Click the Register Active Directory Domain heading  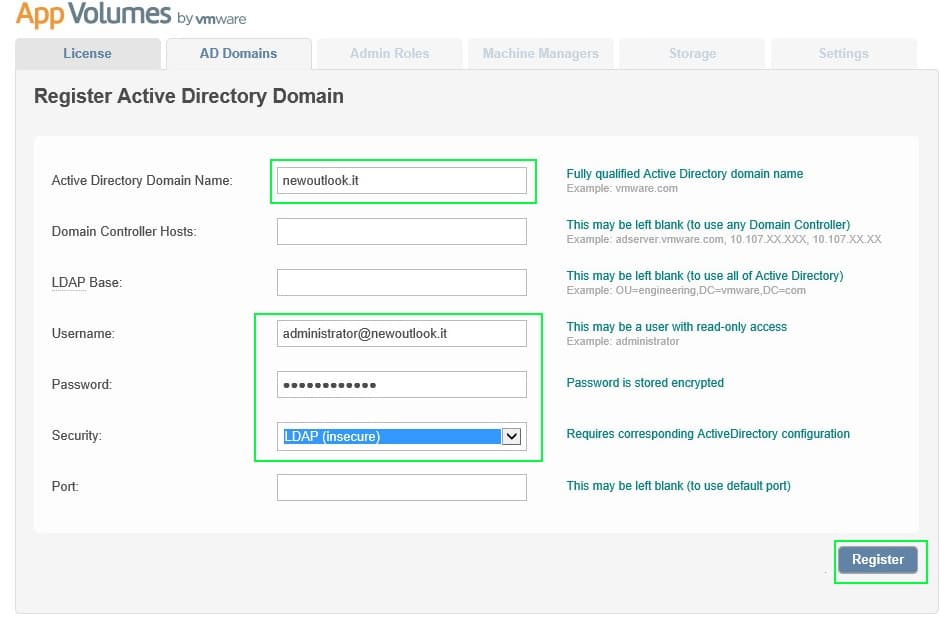click(x=189, y=97)
